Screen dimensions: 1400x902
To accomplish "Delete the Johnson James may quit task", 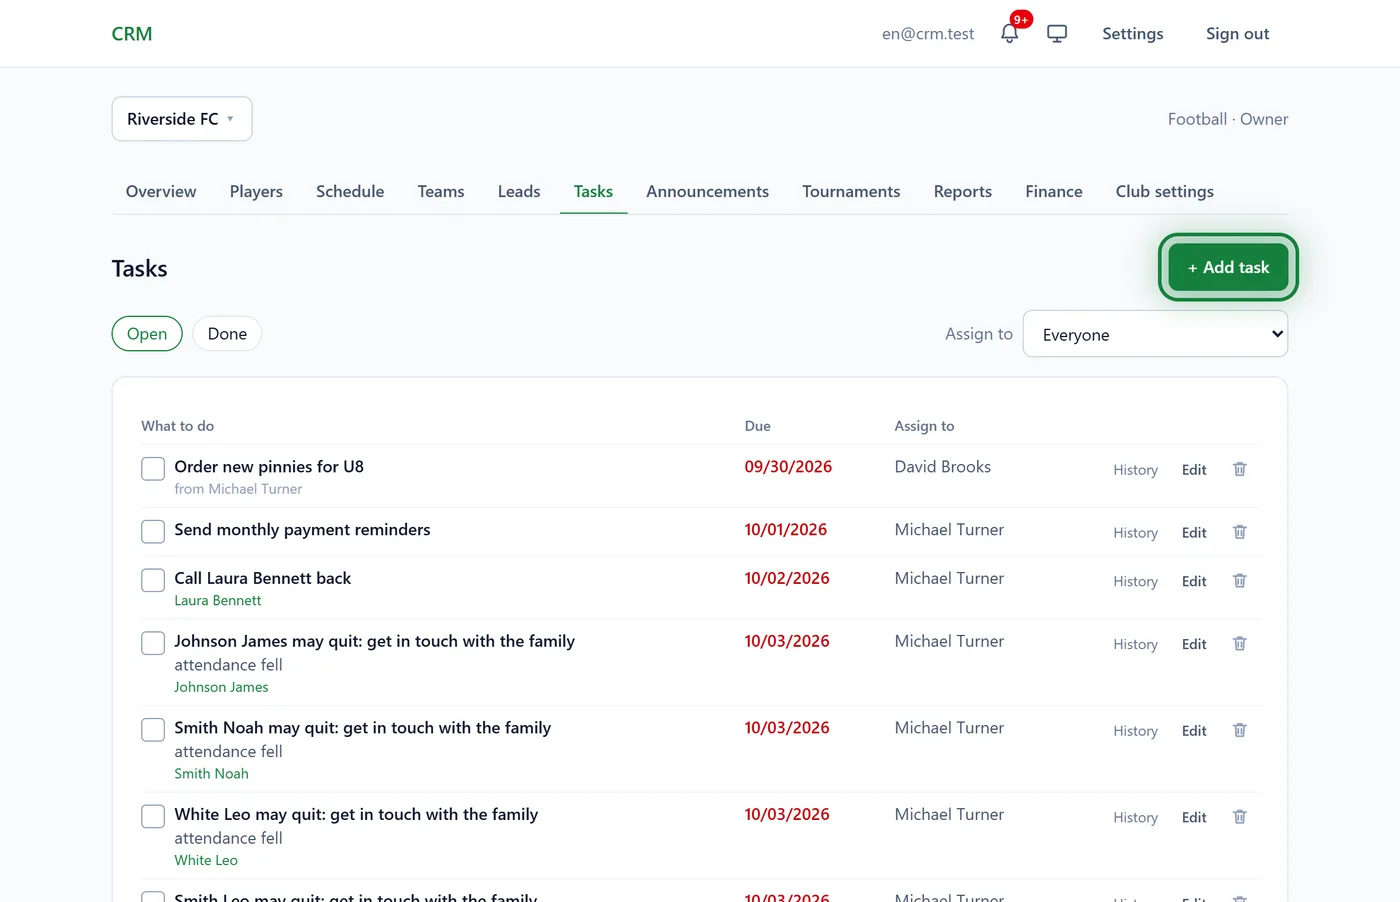I will tap(1240, 644).
